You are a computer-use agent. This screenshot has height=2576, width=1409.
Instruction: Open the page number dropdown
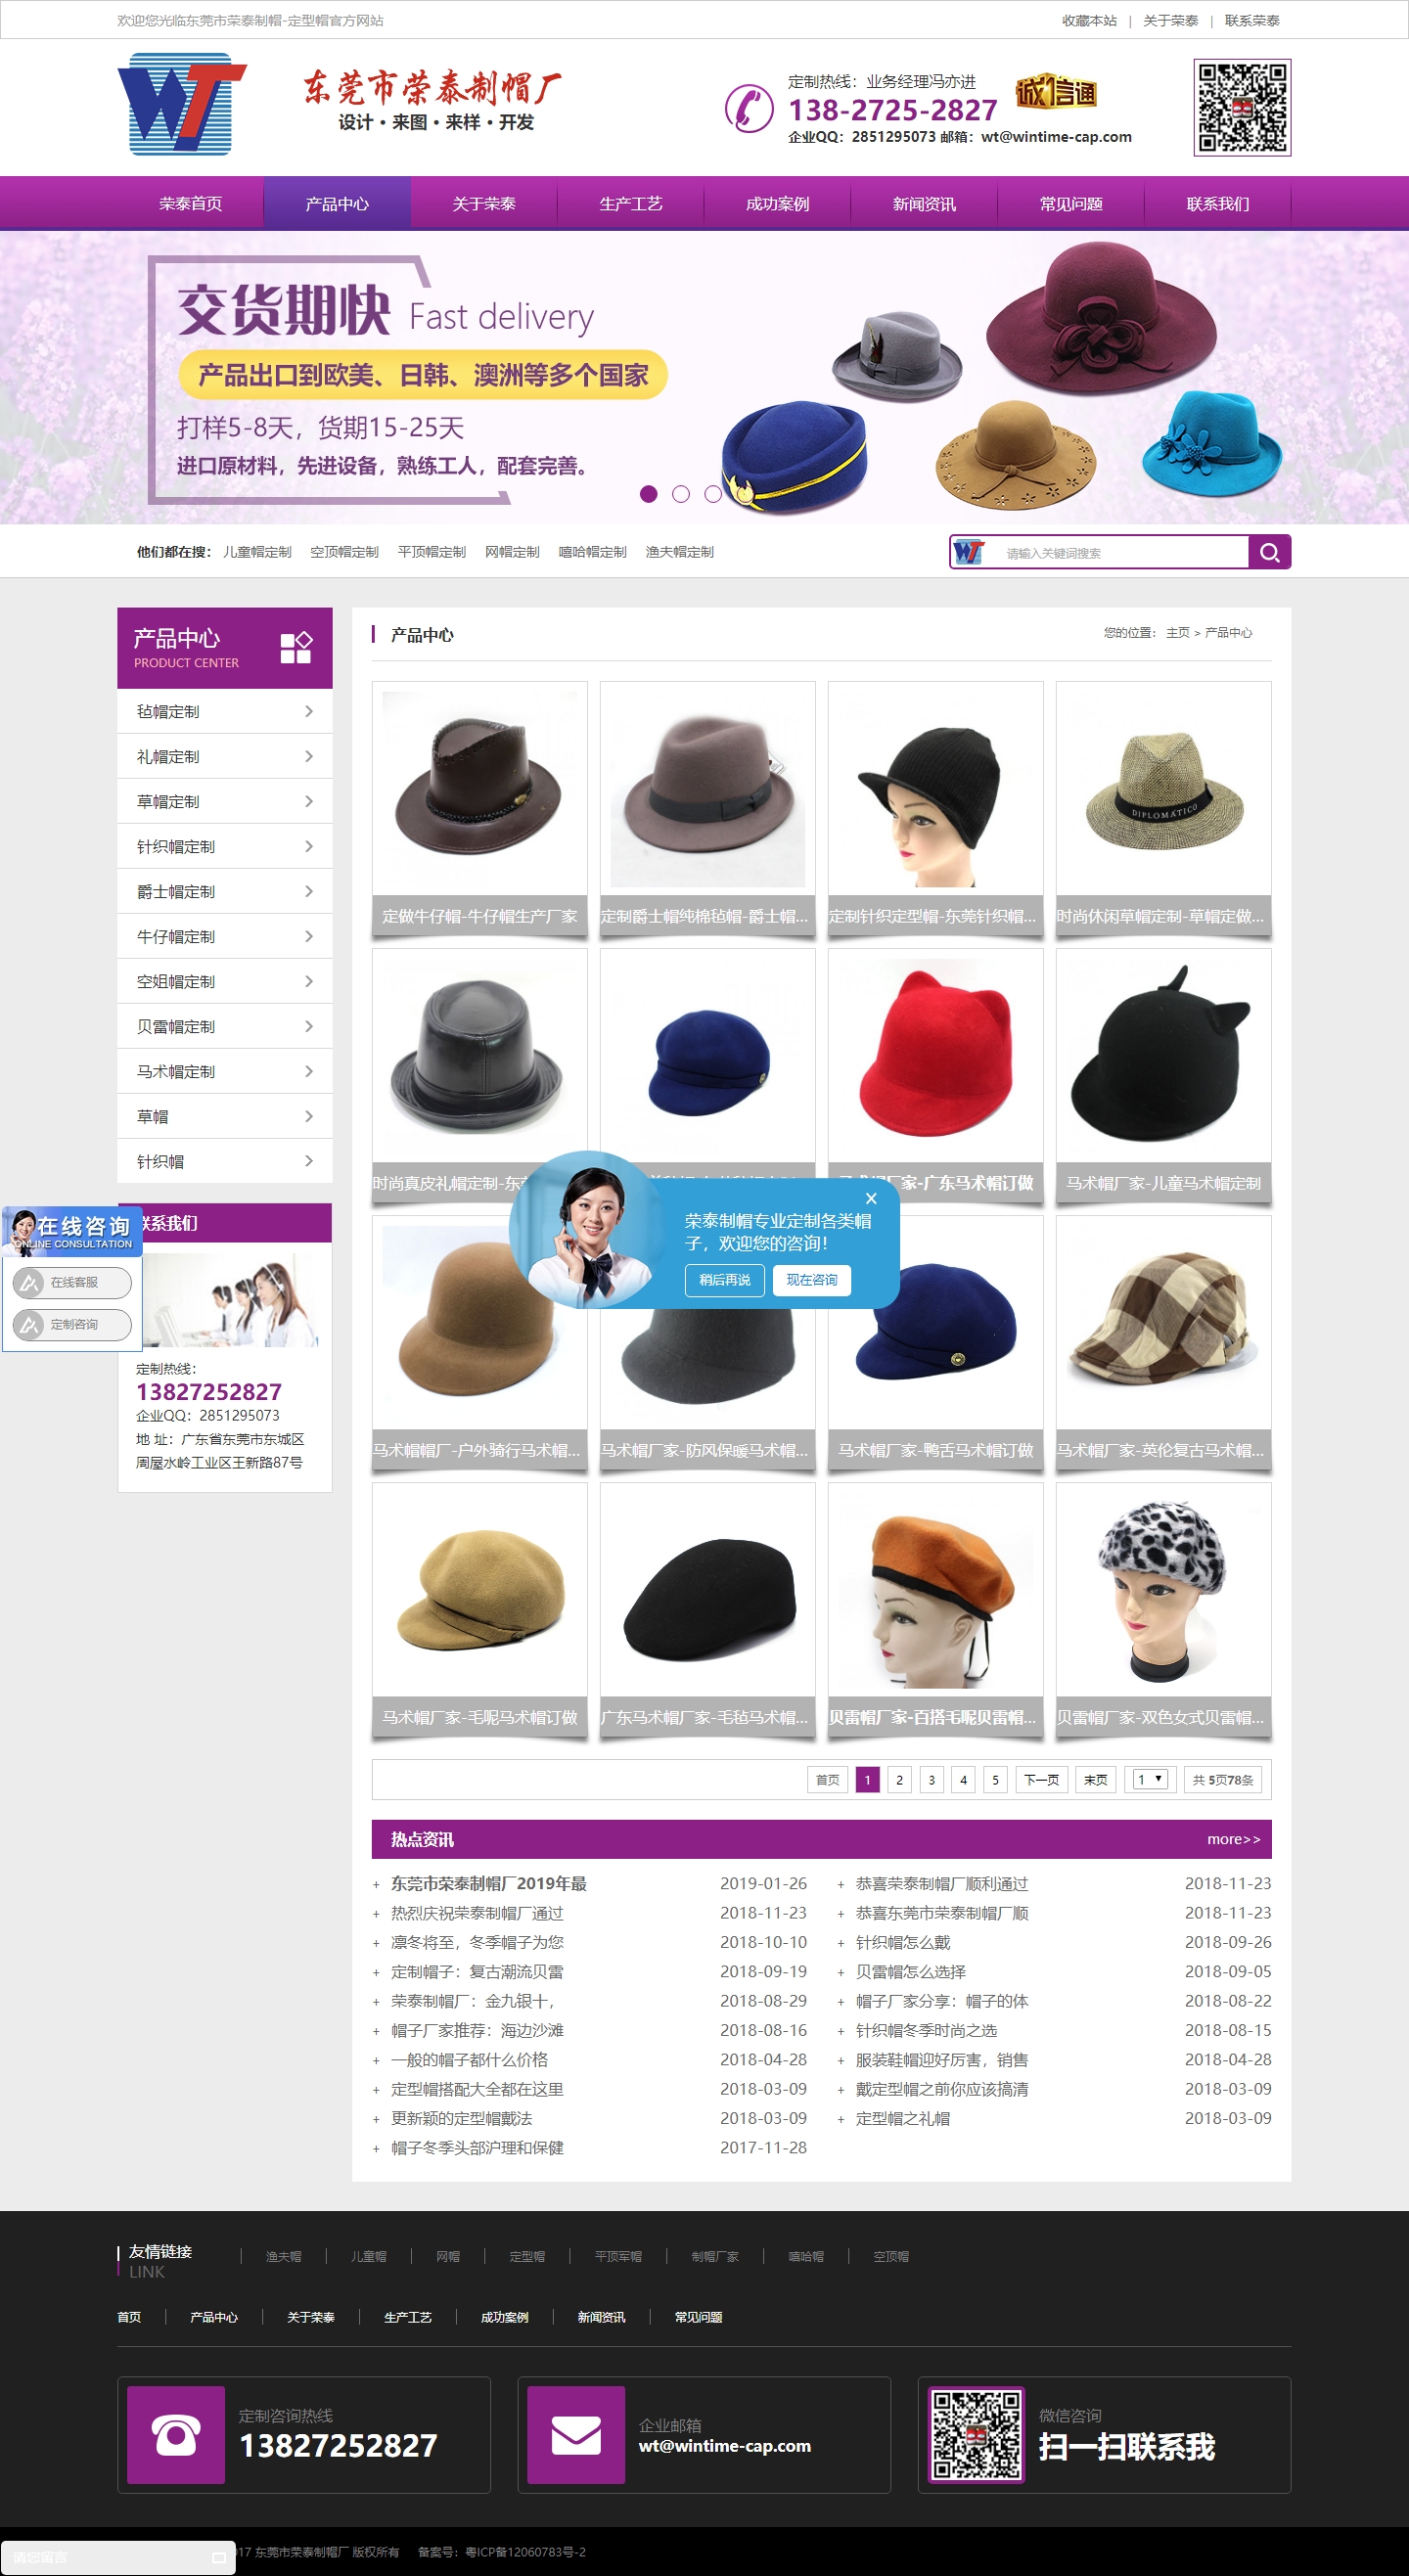coord(1150,1779)
